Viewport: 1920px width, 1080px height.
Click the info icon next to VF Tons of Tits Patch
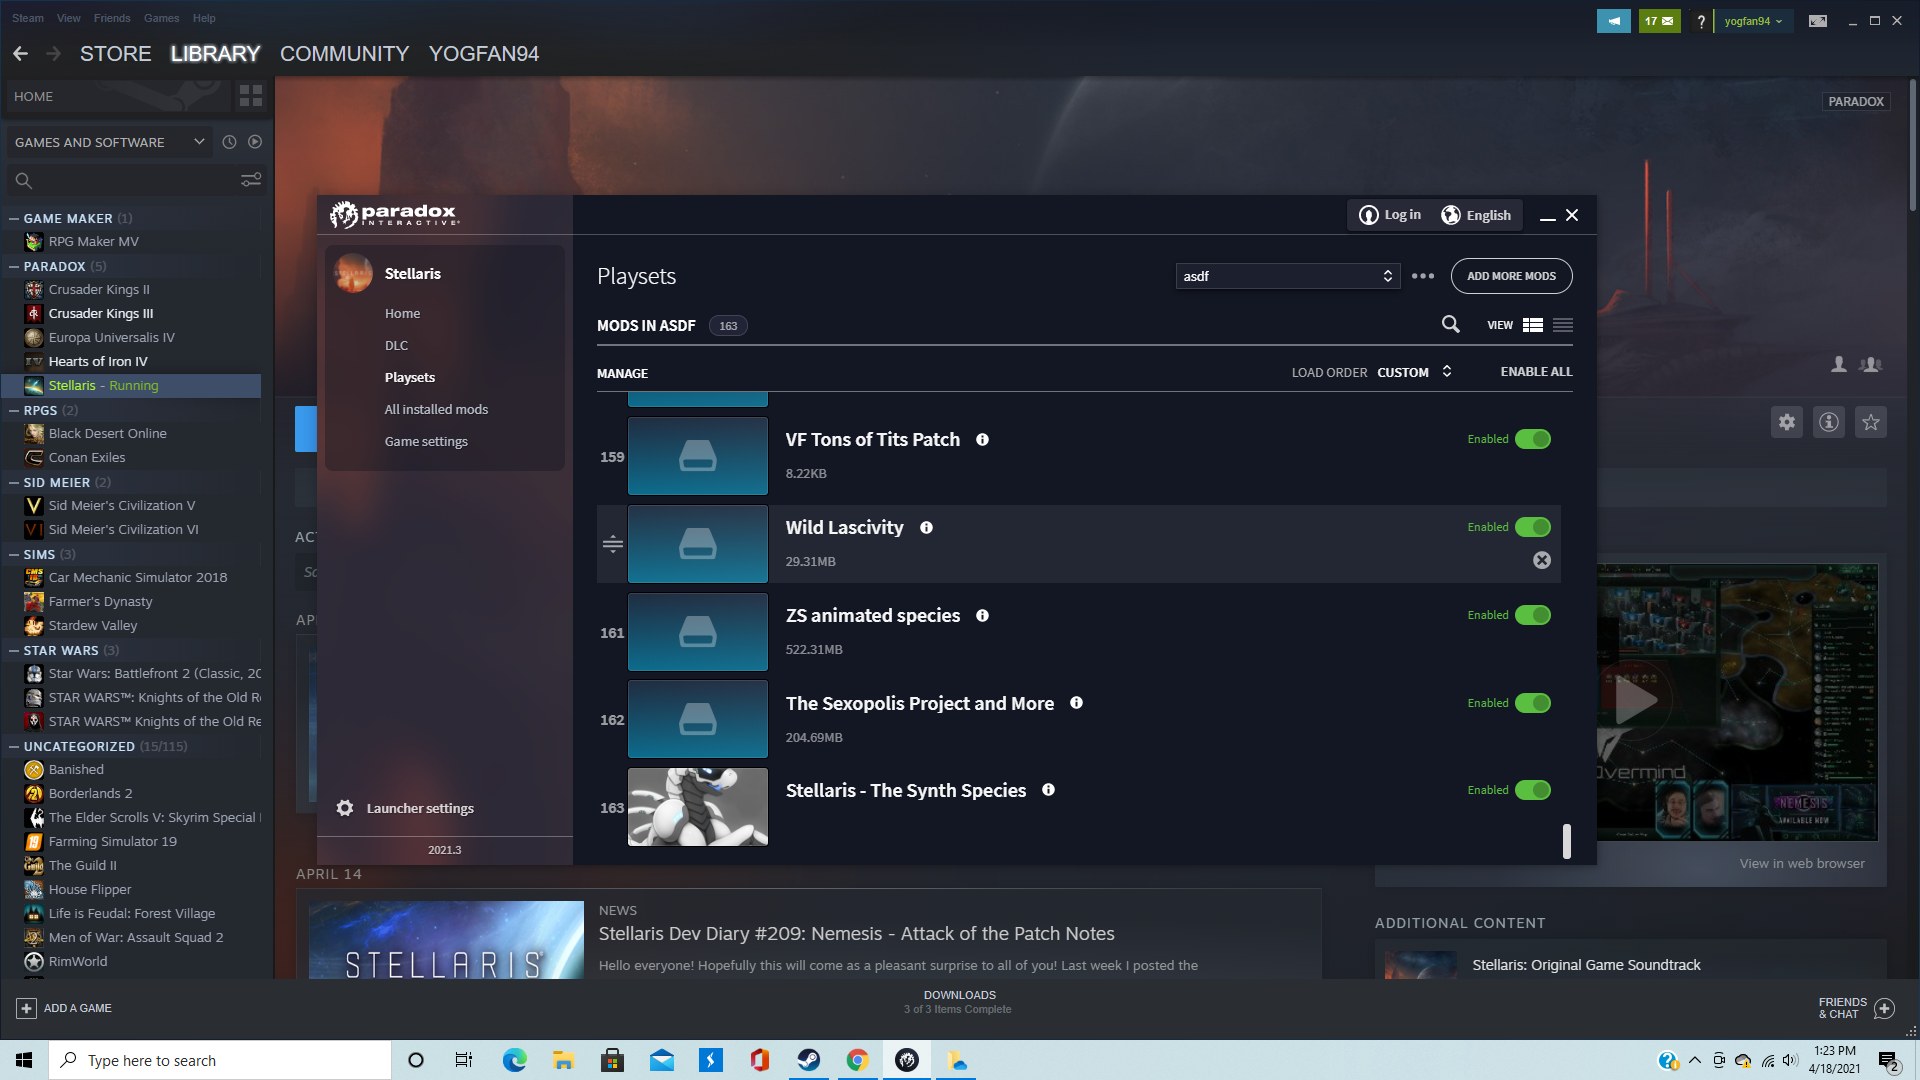[982, 440]
